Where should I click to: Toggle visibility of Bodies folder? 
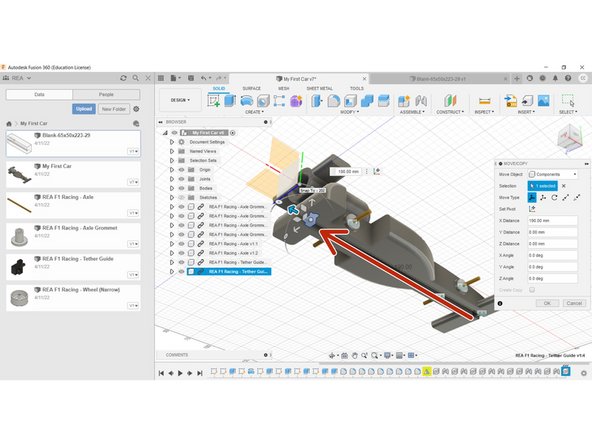pos(182,188)
